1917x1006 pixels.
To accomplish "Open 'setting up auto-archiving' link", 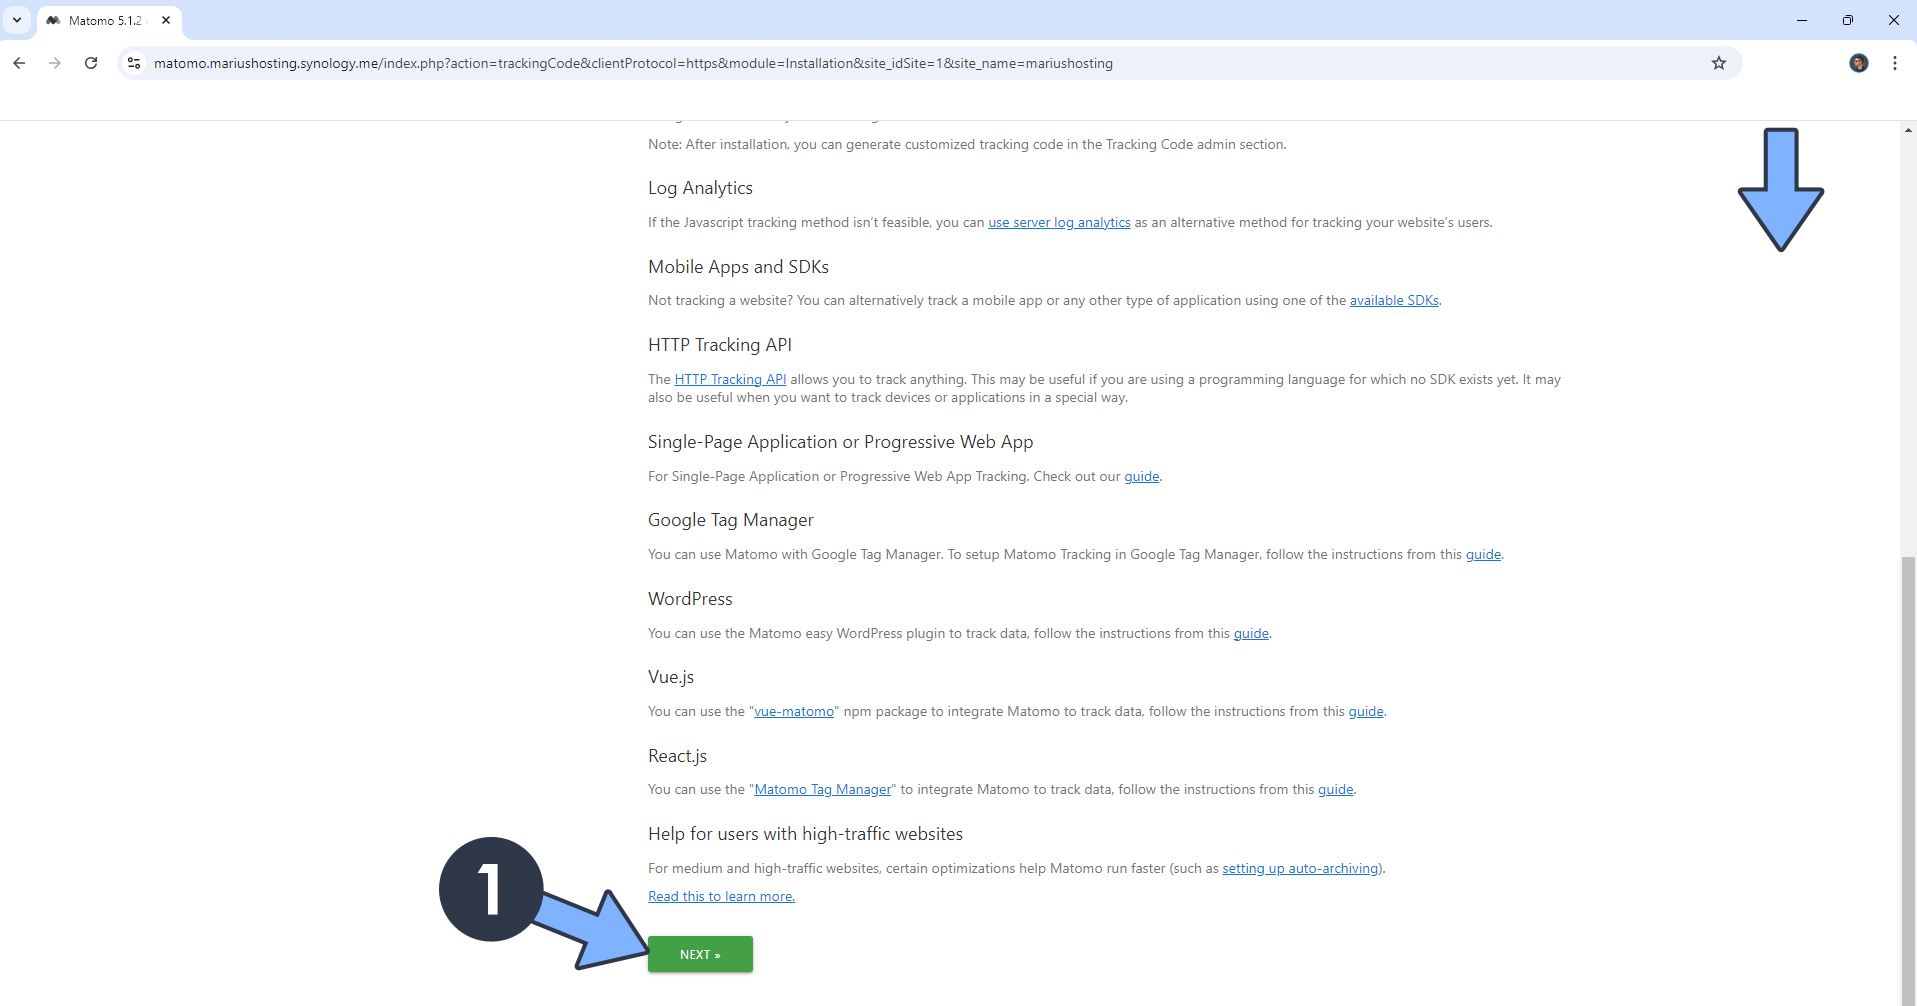I will click(x=1300, y=869).
